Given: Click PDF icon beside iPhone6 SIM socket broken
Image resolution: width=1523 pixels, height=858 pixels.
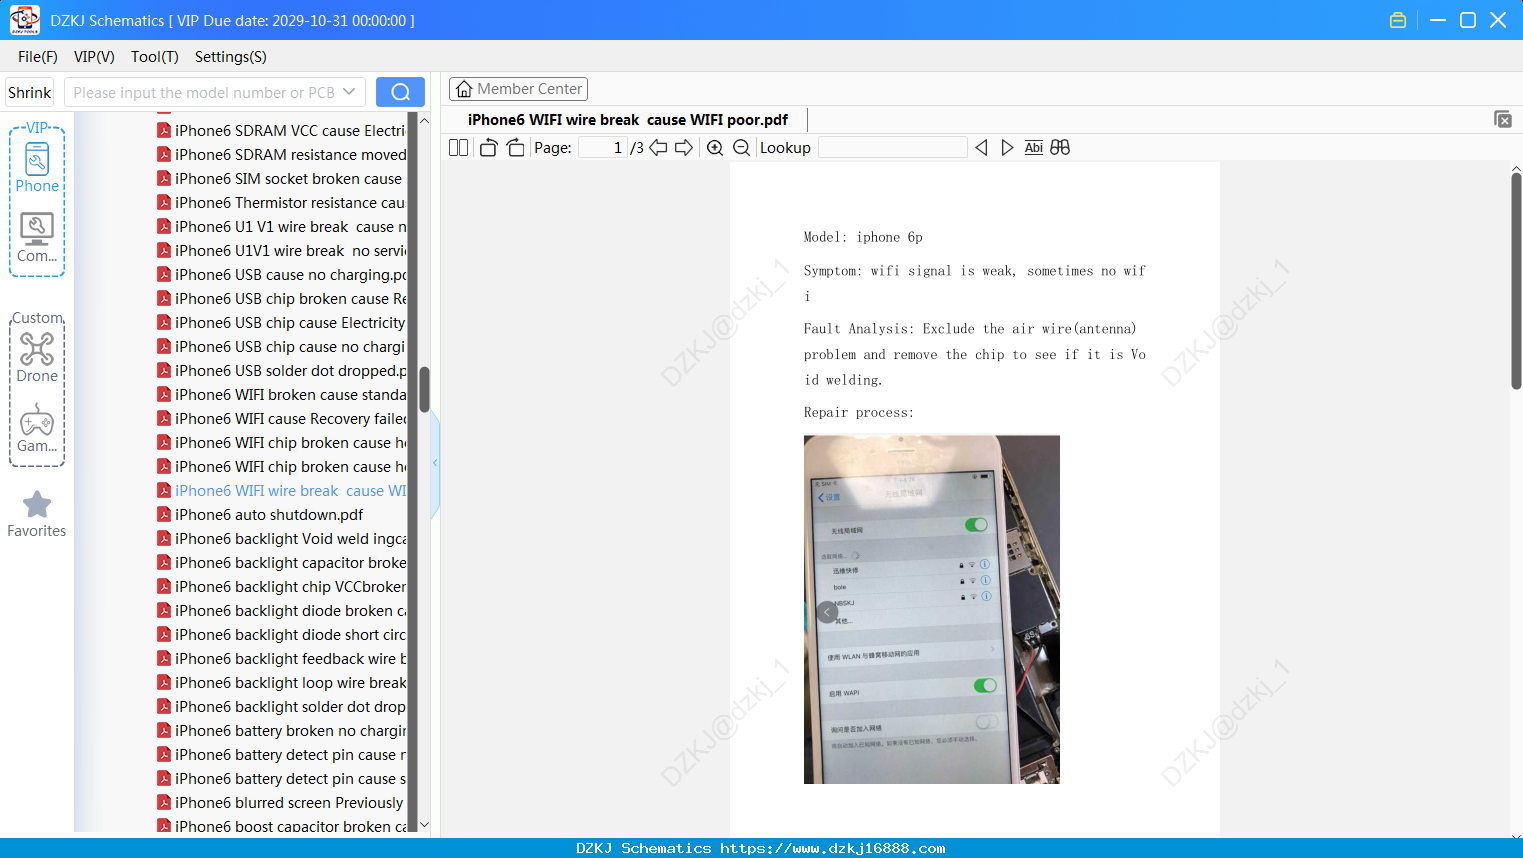Looking at the screenshot, I should (164, 179).
